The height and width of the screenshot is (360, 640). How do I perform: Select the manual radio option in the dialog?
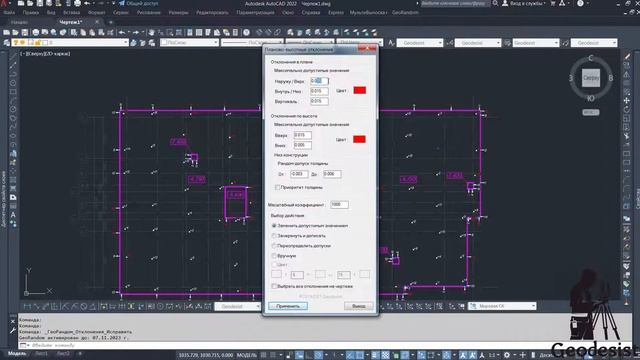[x=274, y=256]
